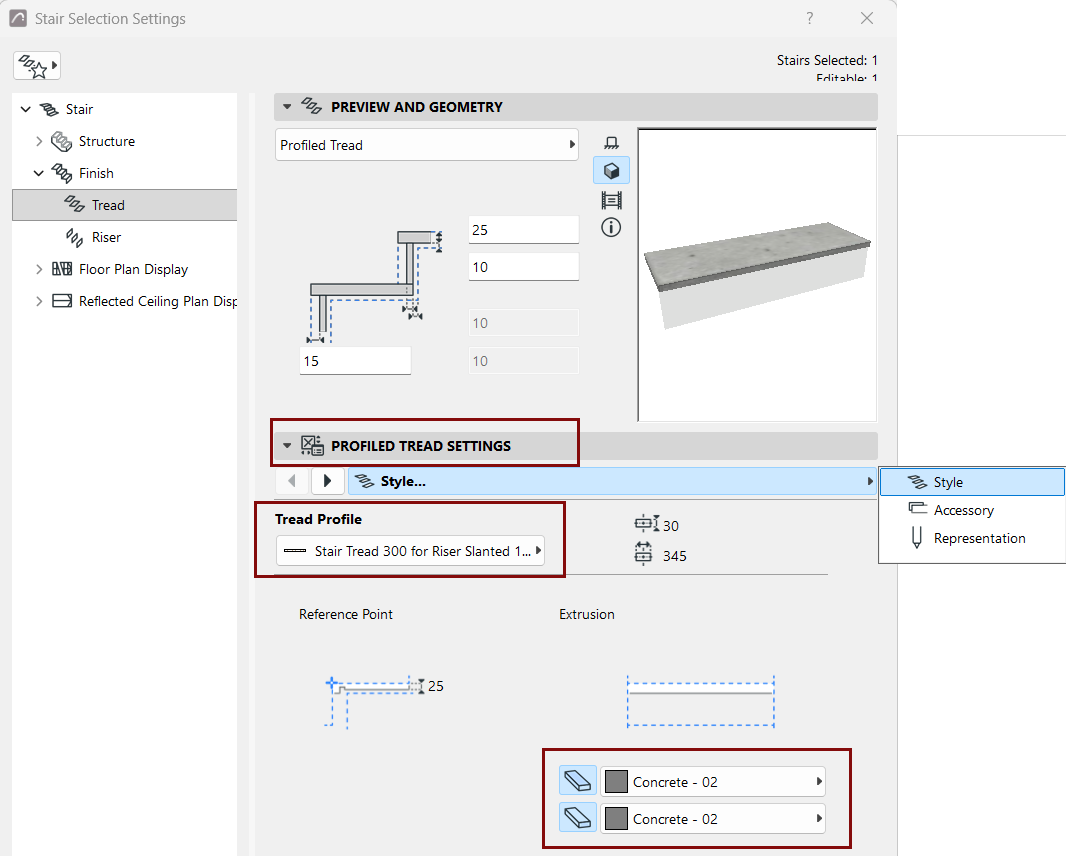This screenshot has width=1066, height=856.
Task: Open the second Concrete - 02 surface dropdown
Action: pos(713,818)
